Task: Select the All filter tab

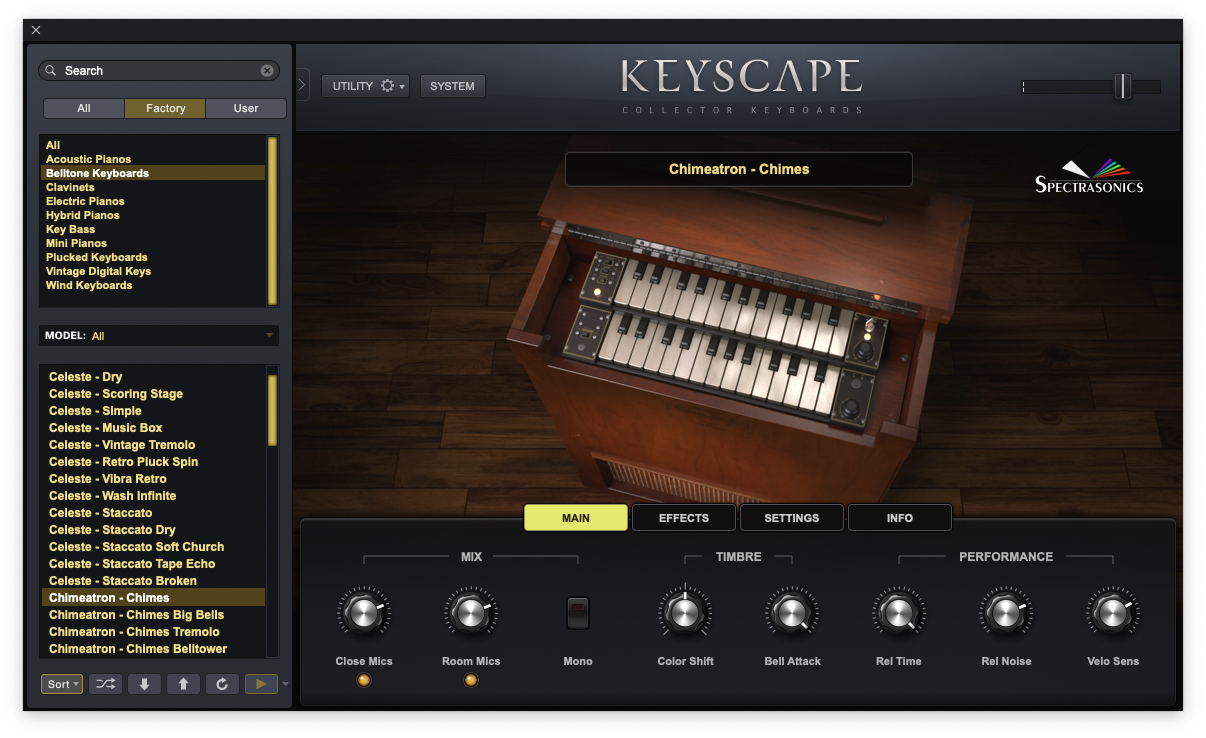Action: coord(84,108)
